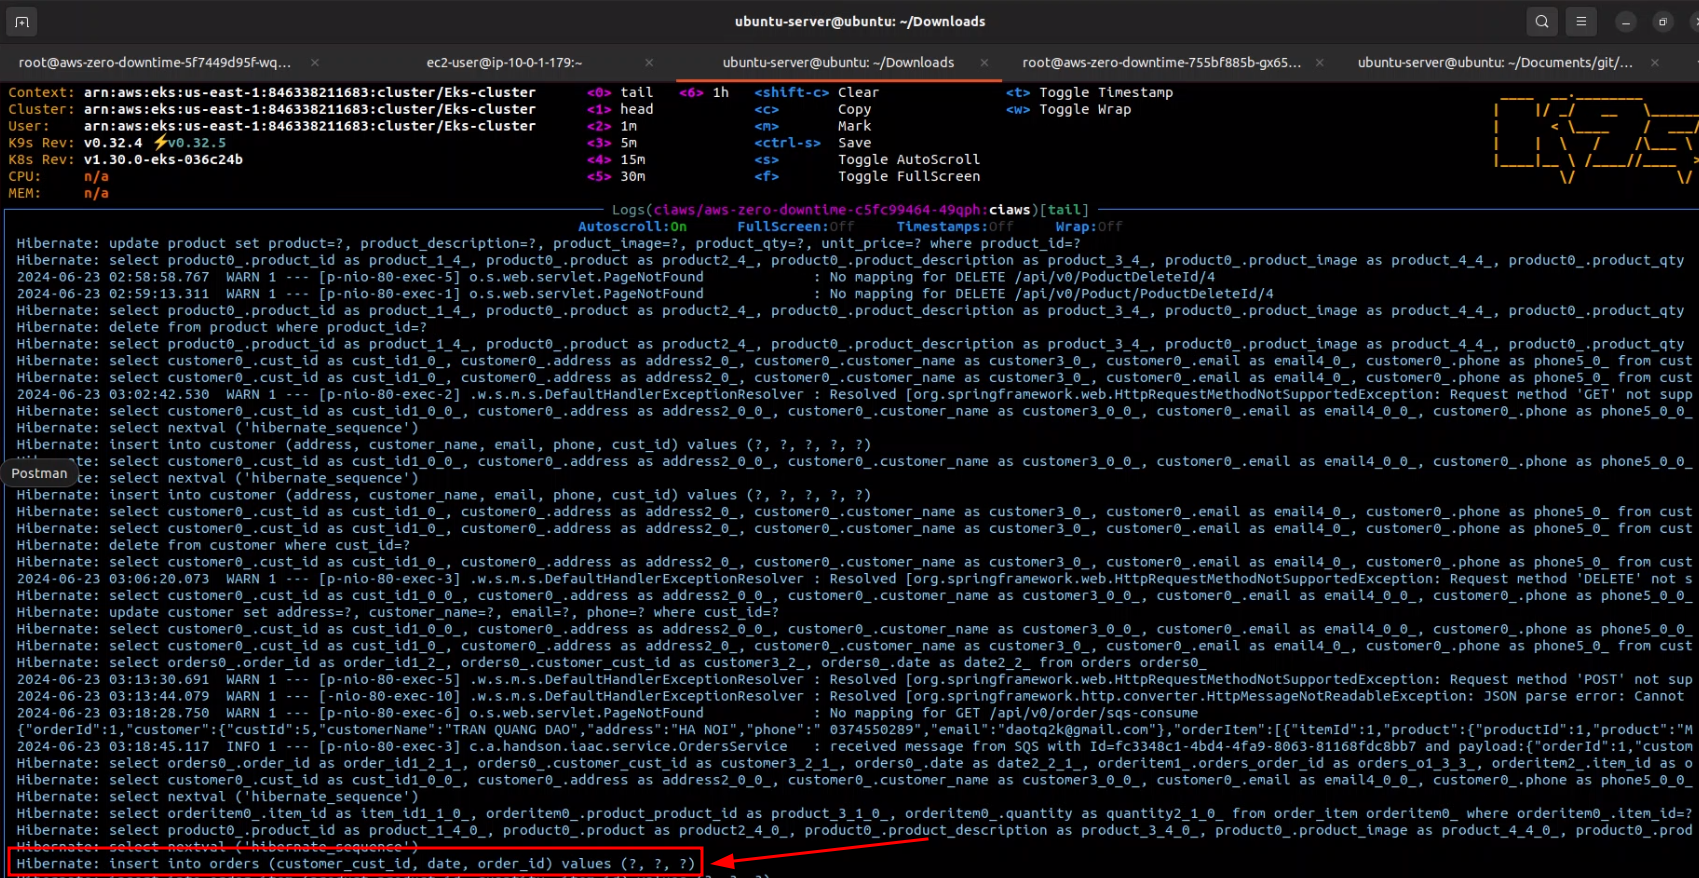Click the 03:18:28.750 WARN sqs-consume line

(x=607, y=713)
